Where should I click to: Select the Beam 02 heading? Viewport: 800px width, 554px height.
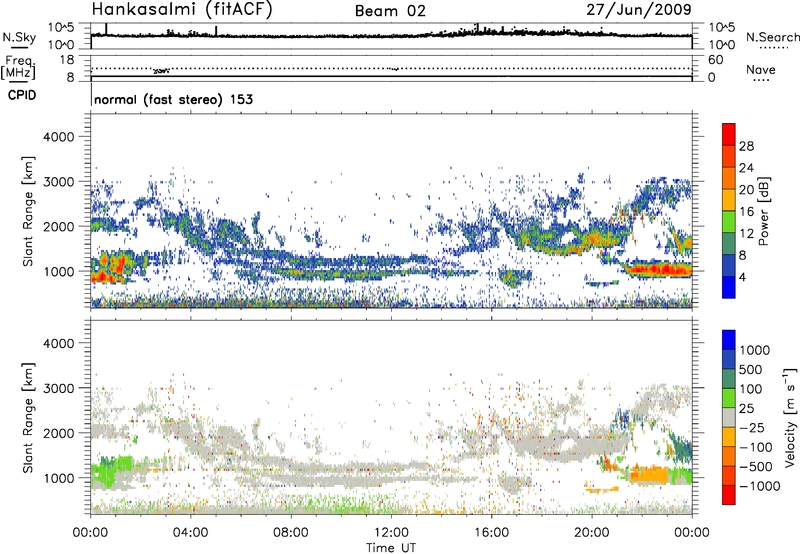click(390, 11)
